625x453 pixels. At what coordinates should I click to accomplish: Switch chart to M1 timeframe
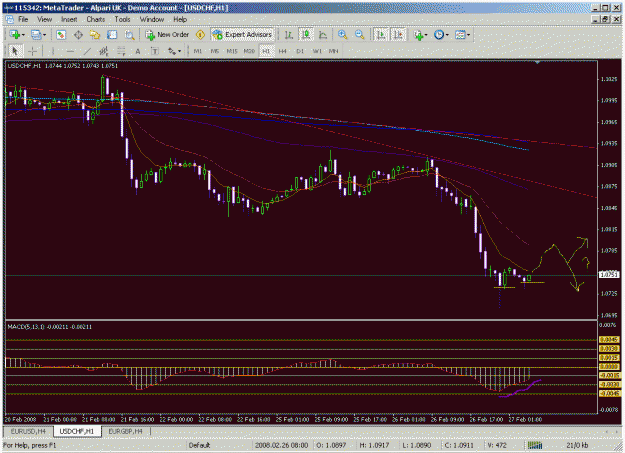(198, 51)
